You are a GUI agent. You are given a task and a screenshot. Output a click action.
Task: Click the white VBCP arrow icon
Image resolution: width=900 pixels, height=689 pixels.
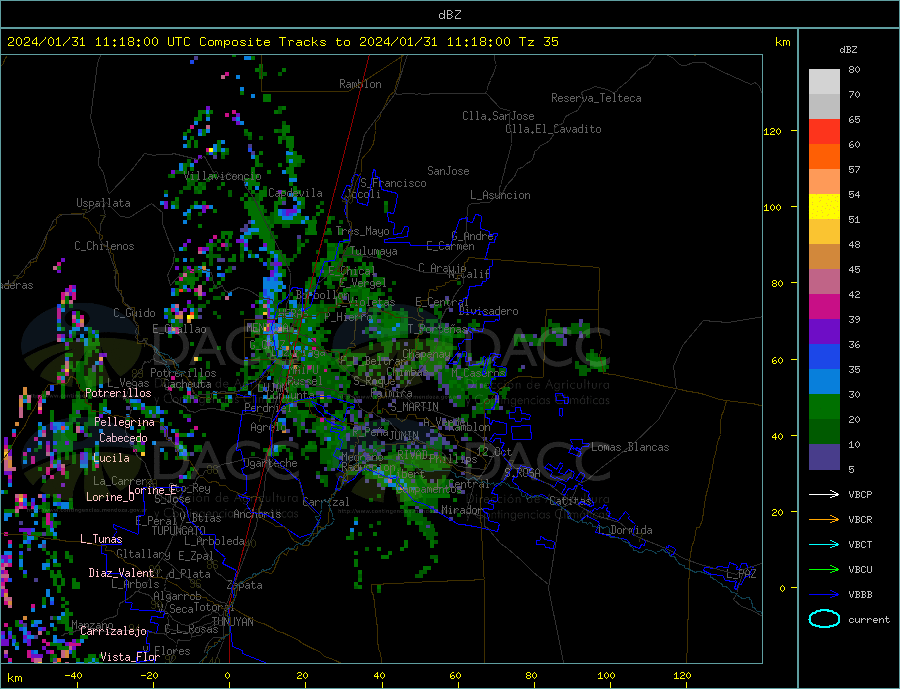(824, 494)
